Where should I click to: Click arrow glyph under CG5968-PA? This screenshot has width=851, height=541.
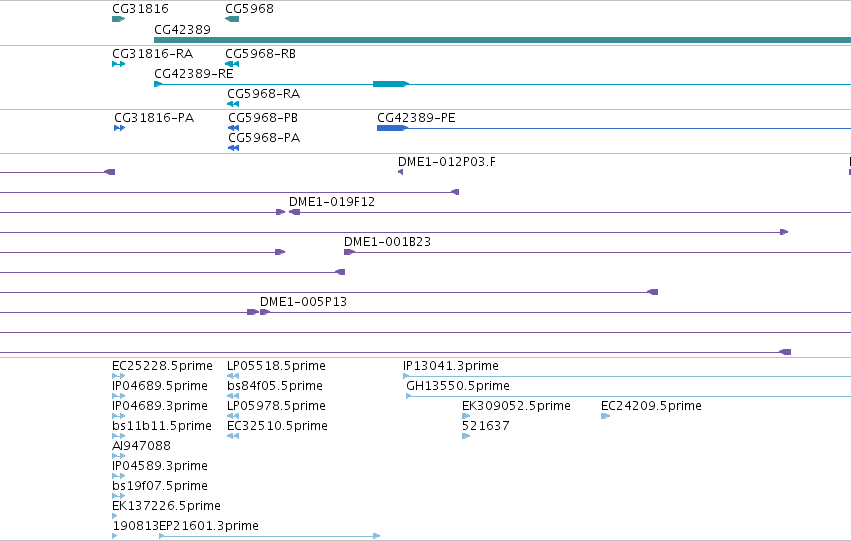coord(233,148)
